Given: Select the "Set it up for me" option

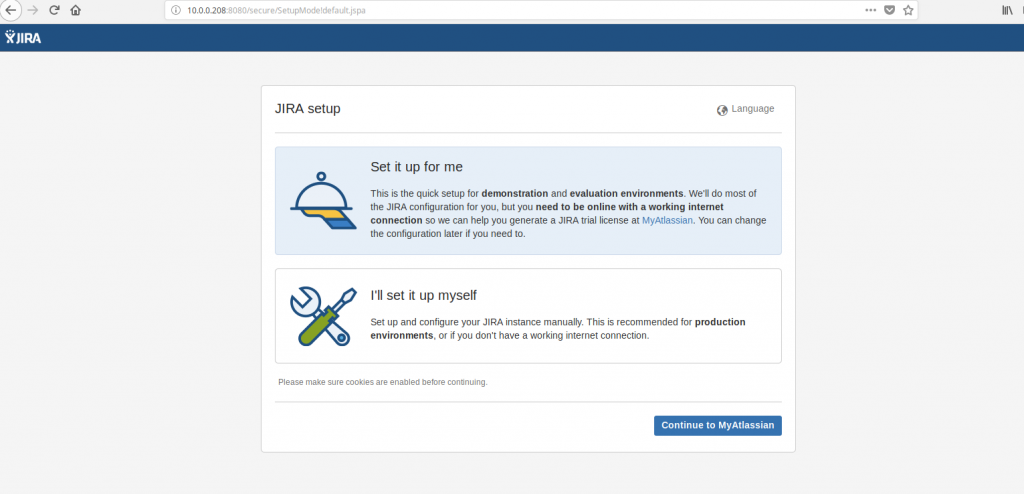Looking at the screenshot, I should pos(528,200).
